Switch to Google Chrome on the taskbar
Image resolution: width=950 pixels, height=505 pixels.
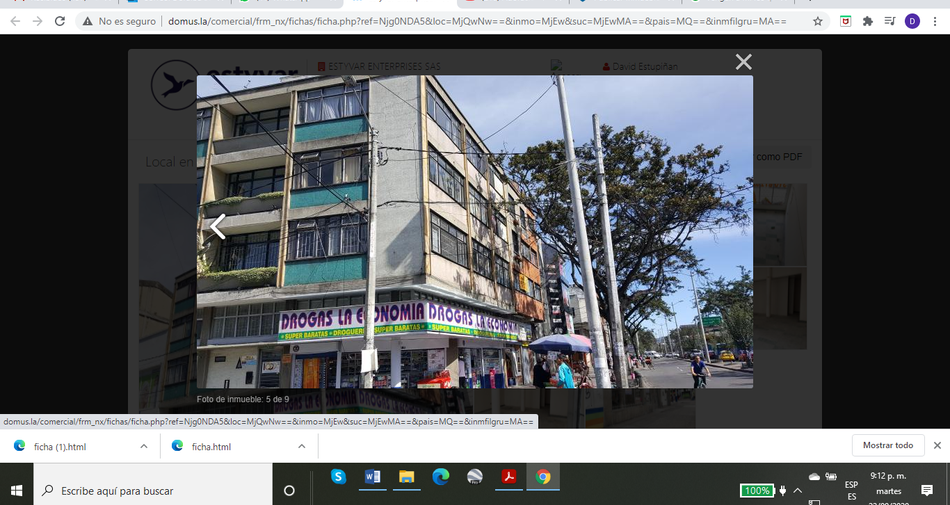[543, 477]
